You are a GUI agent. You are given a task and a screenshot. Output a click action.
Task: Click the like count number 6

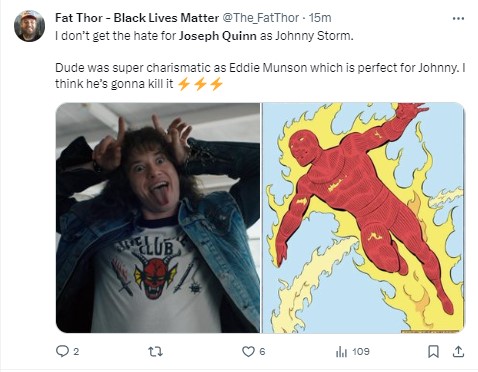point(262,352)
